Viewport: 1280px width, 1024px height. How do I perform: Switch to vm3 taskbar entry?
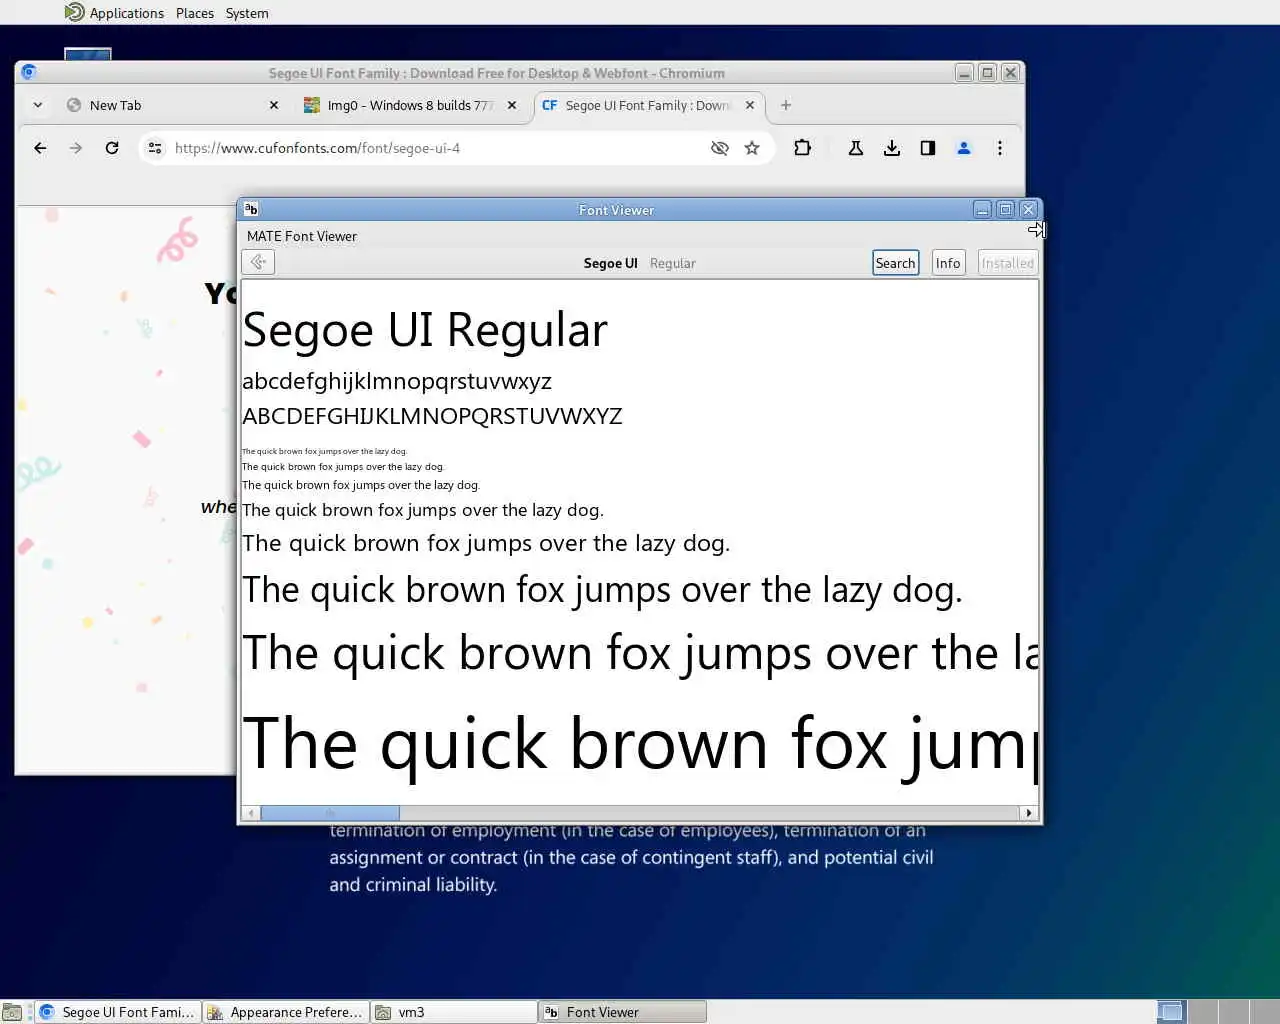454,1012
